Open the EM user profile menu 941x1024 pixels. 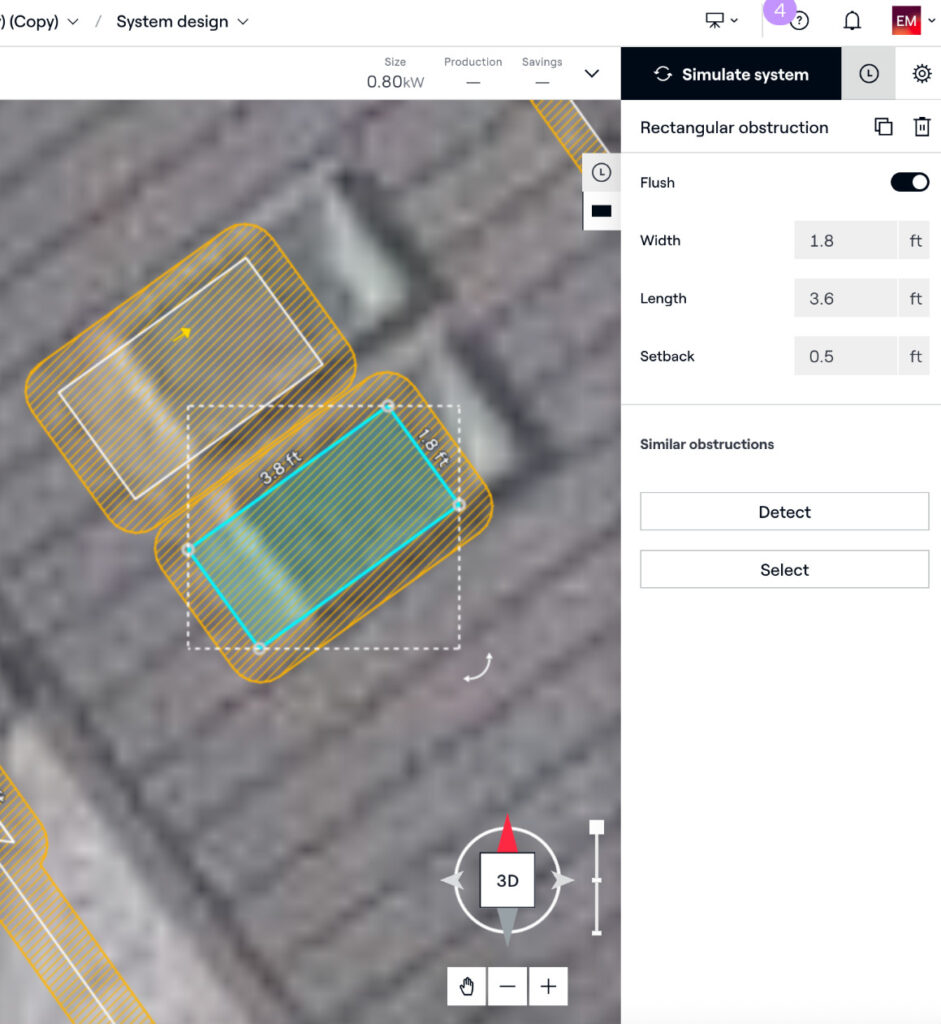pos(906,21)
